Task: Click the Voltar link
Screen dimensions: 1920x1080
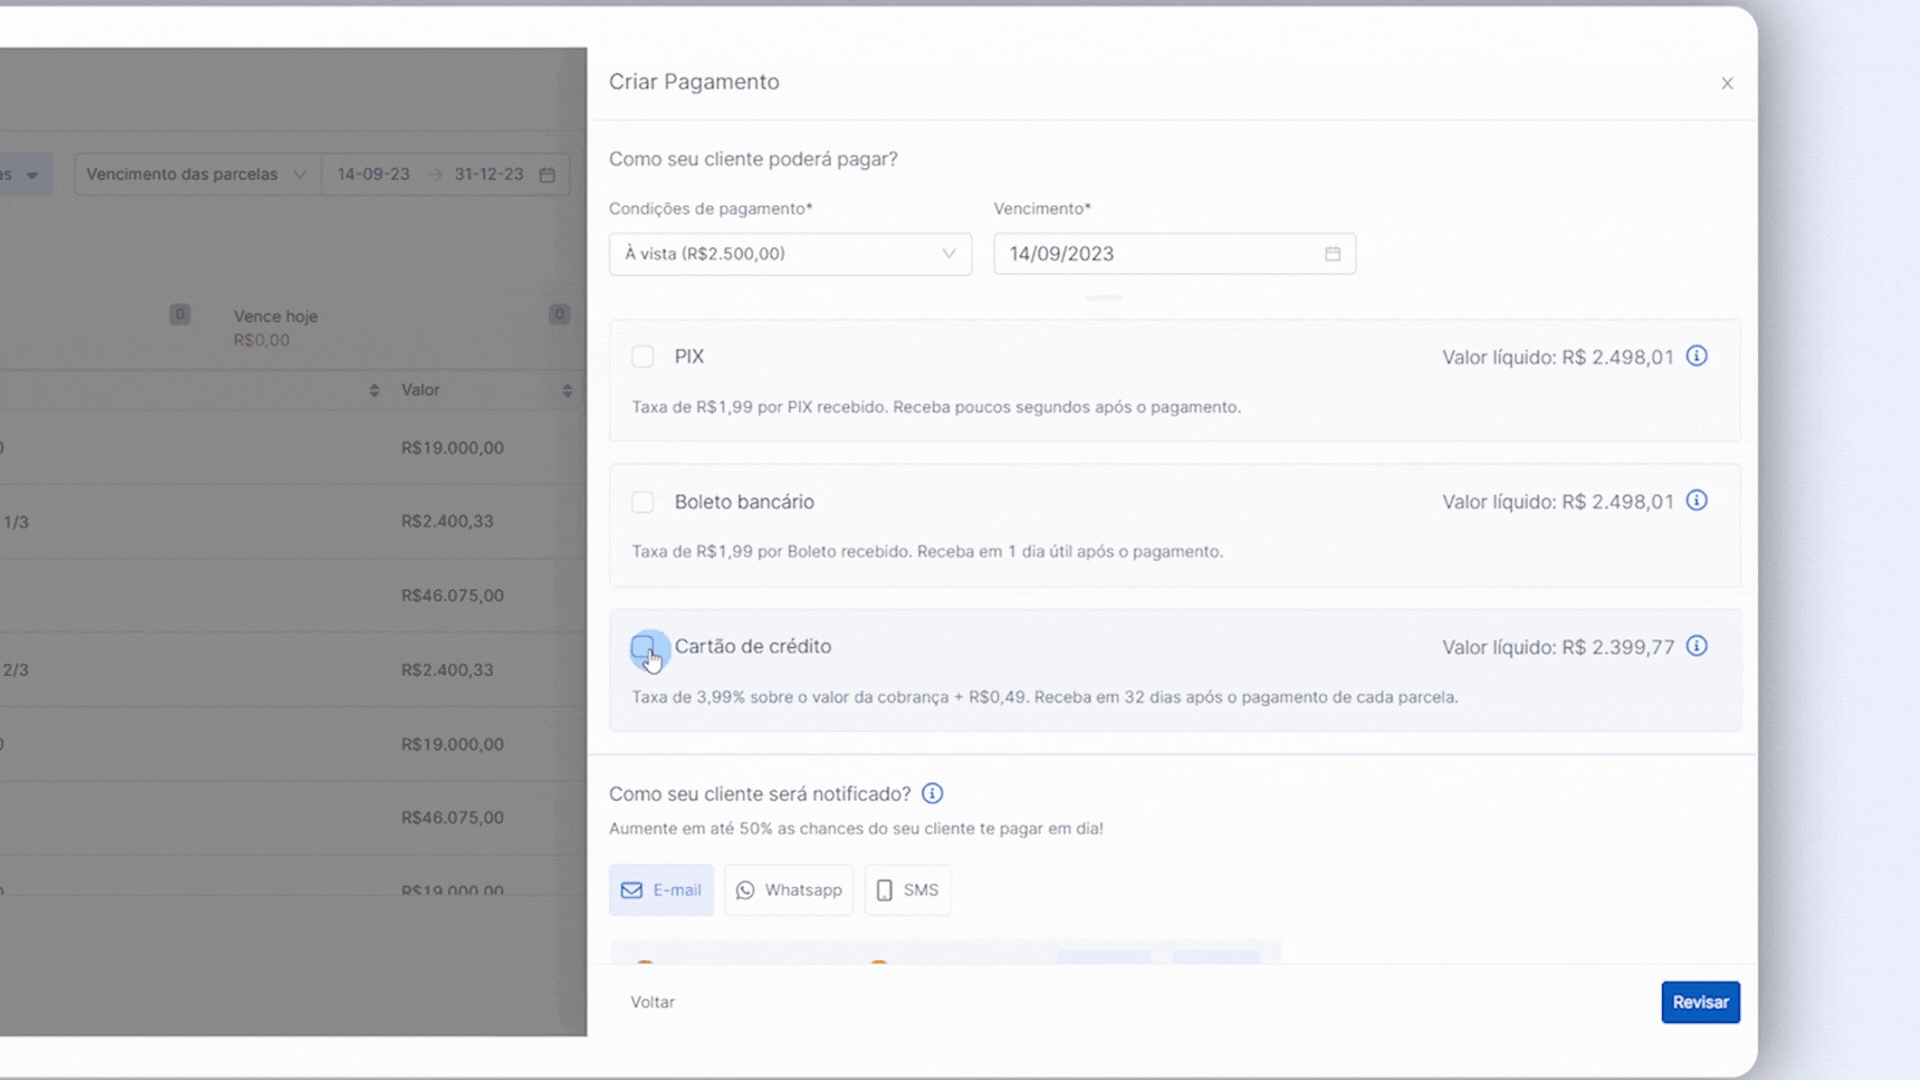Action: pos(652,1002)
